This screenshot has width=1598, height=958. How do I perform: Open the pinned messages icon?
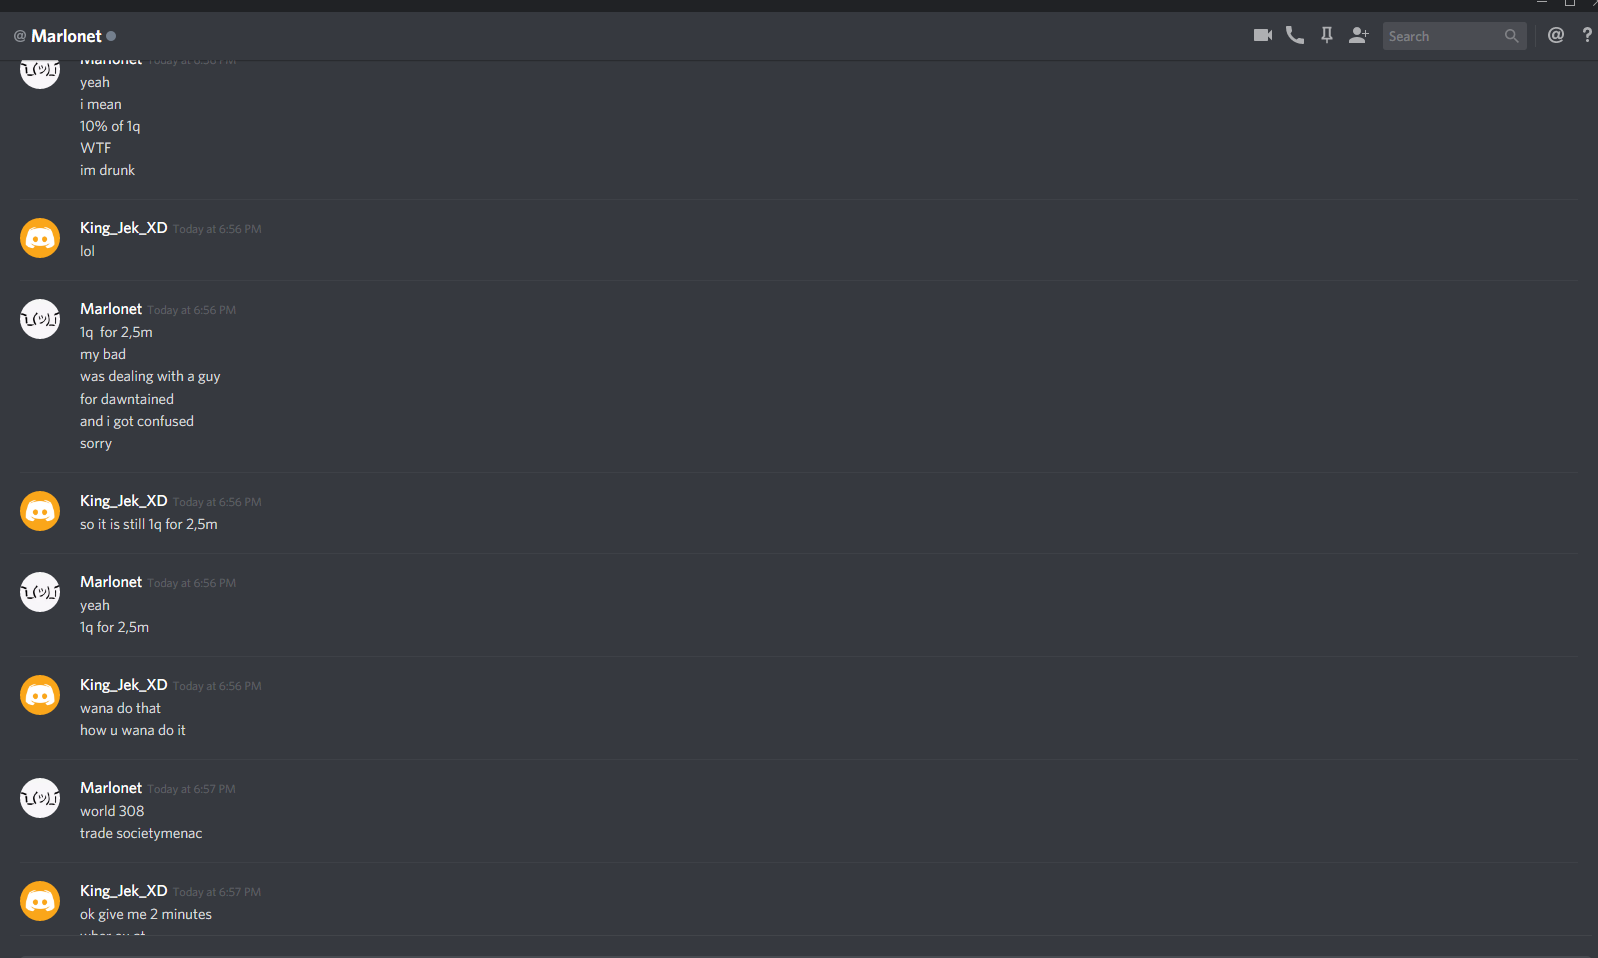[x=1327, y=35]
